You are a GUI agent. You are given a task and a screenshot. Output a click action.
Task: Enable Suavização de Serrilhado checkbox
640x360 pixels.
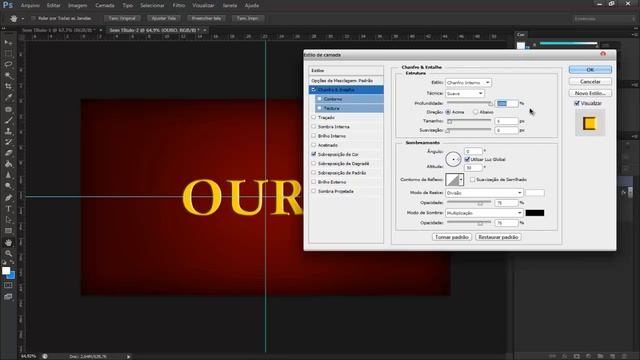(473, 180)
